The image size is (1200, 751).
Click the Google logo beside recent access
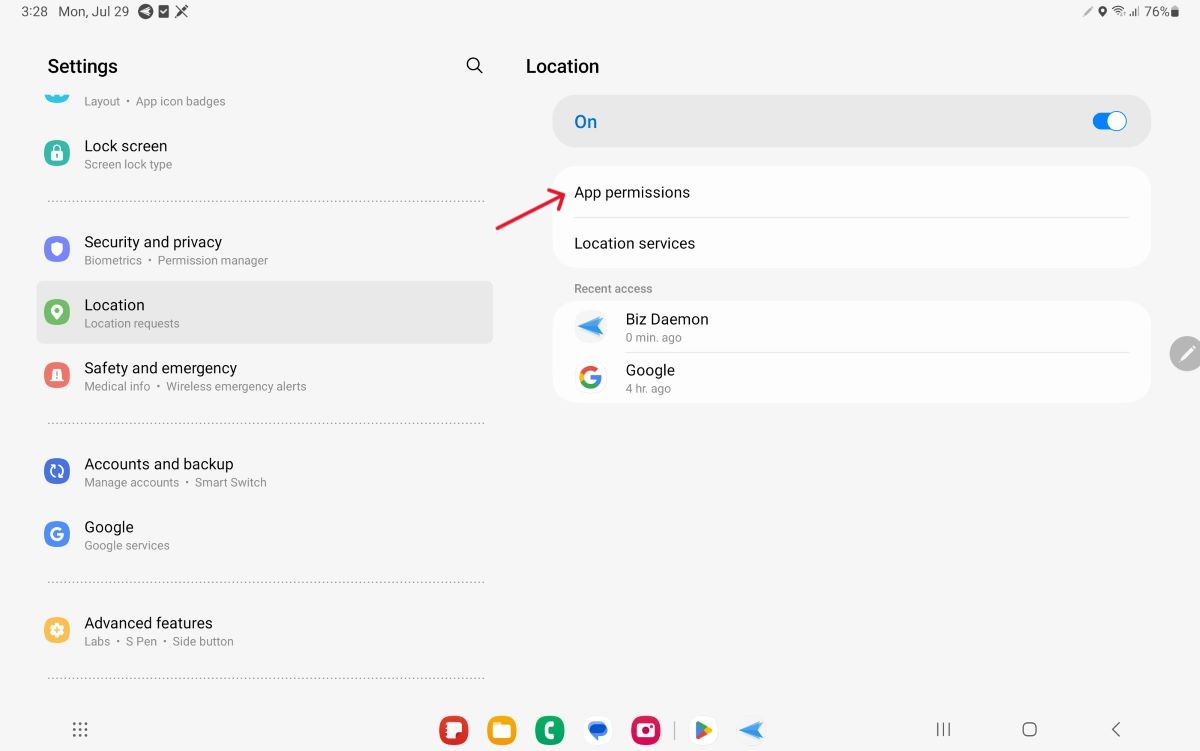pos(591,377)
